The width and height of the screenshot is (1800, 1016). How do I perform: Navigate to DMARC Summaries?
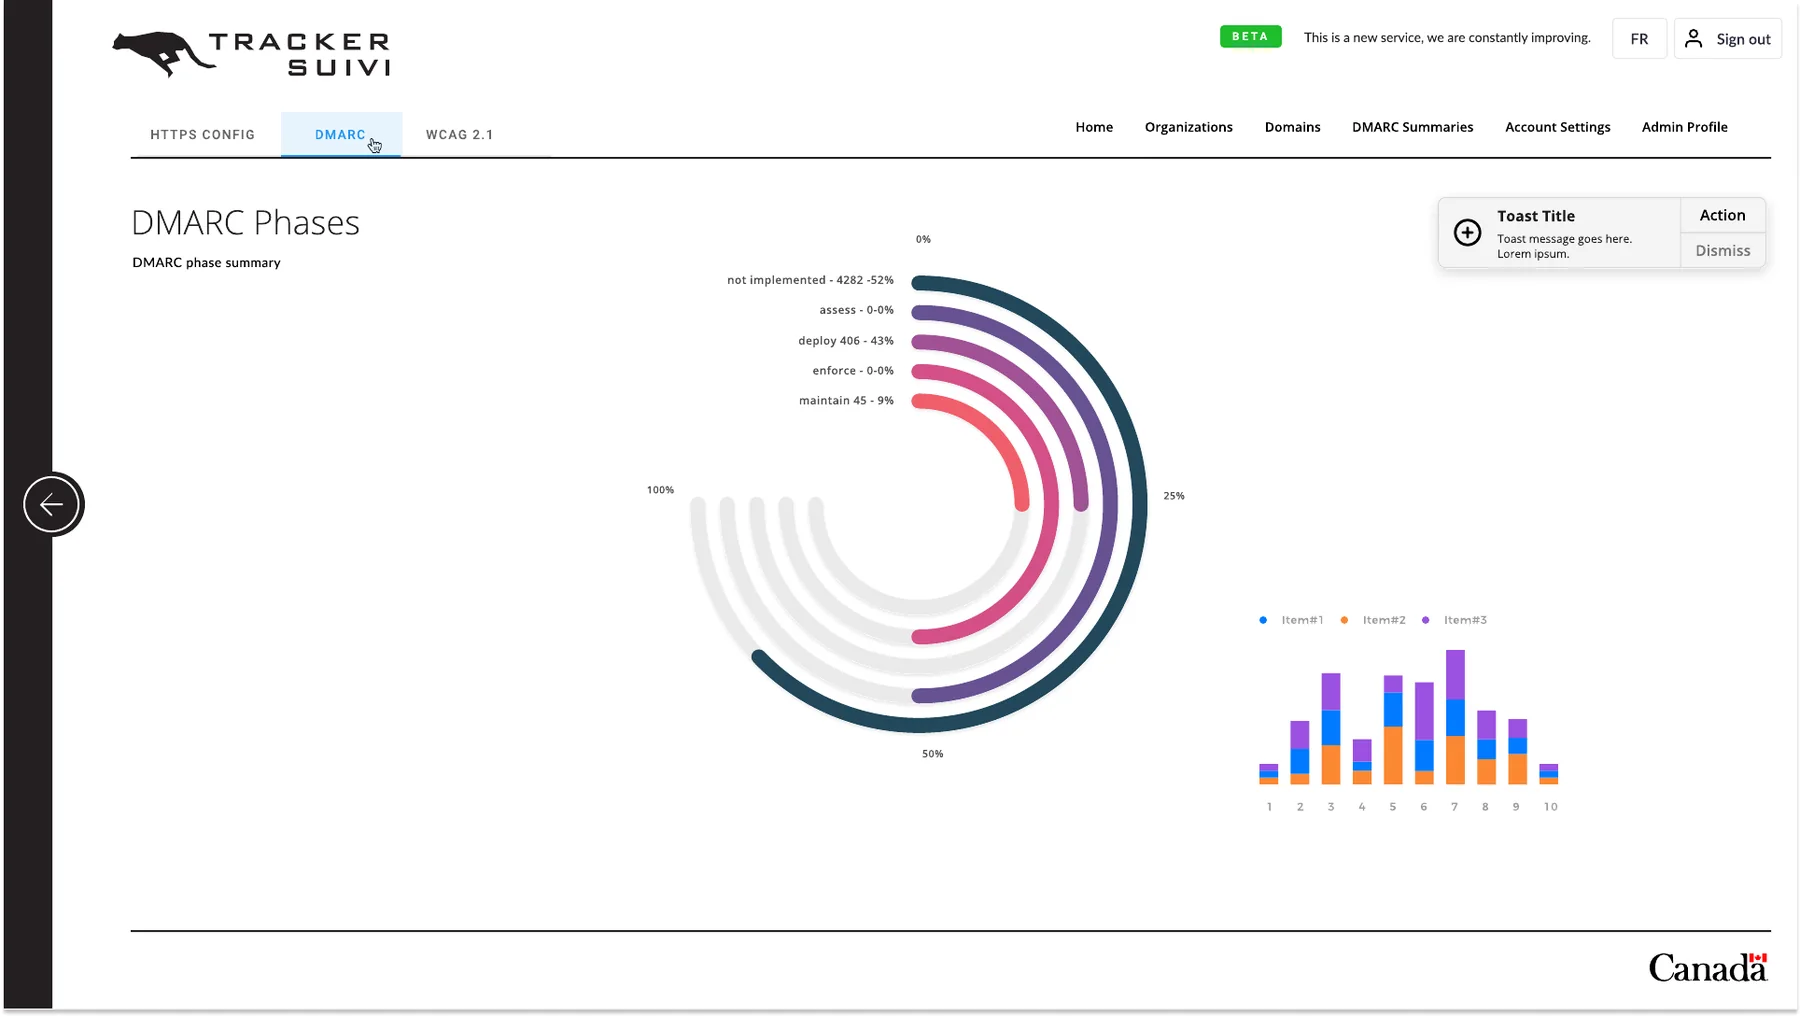point(1412,127)
